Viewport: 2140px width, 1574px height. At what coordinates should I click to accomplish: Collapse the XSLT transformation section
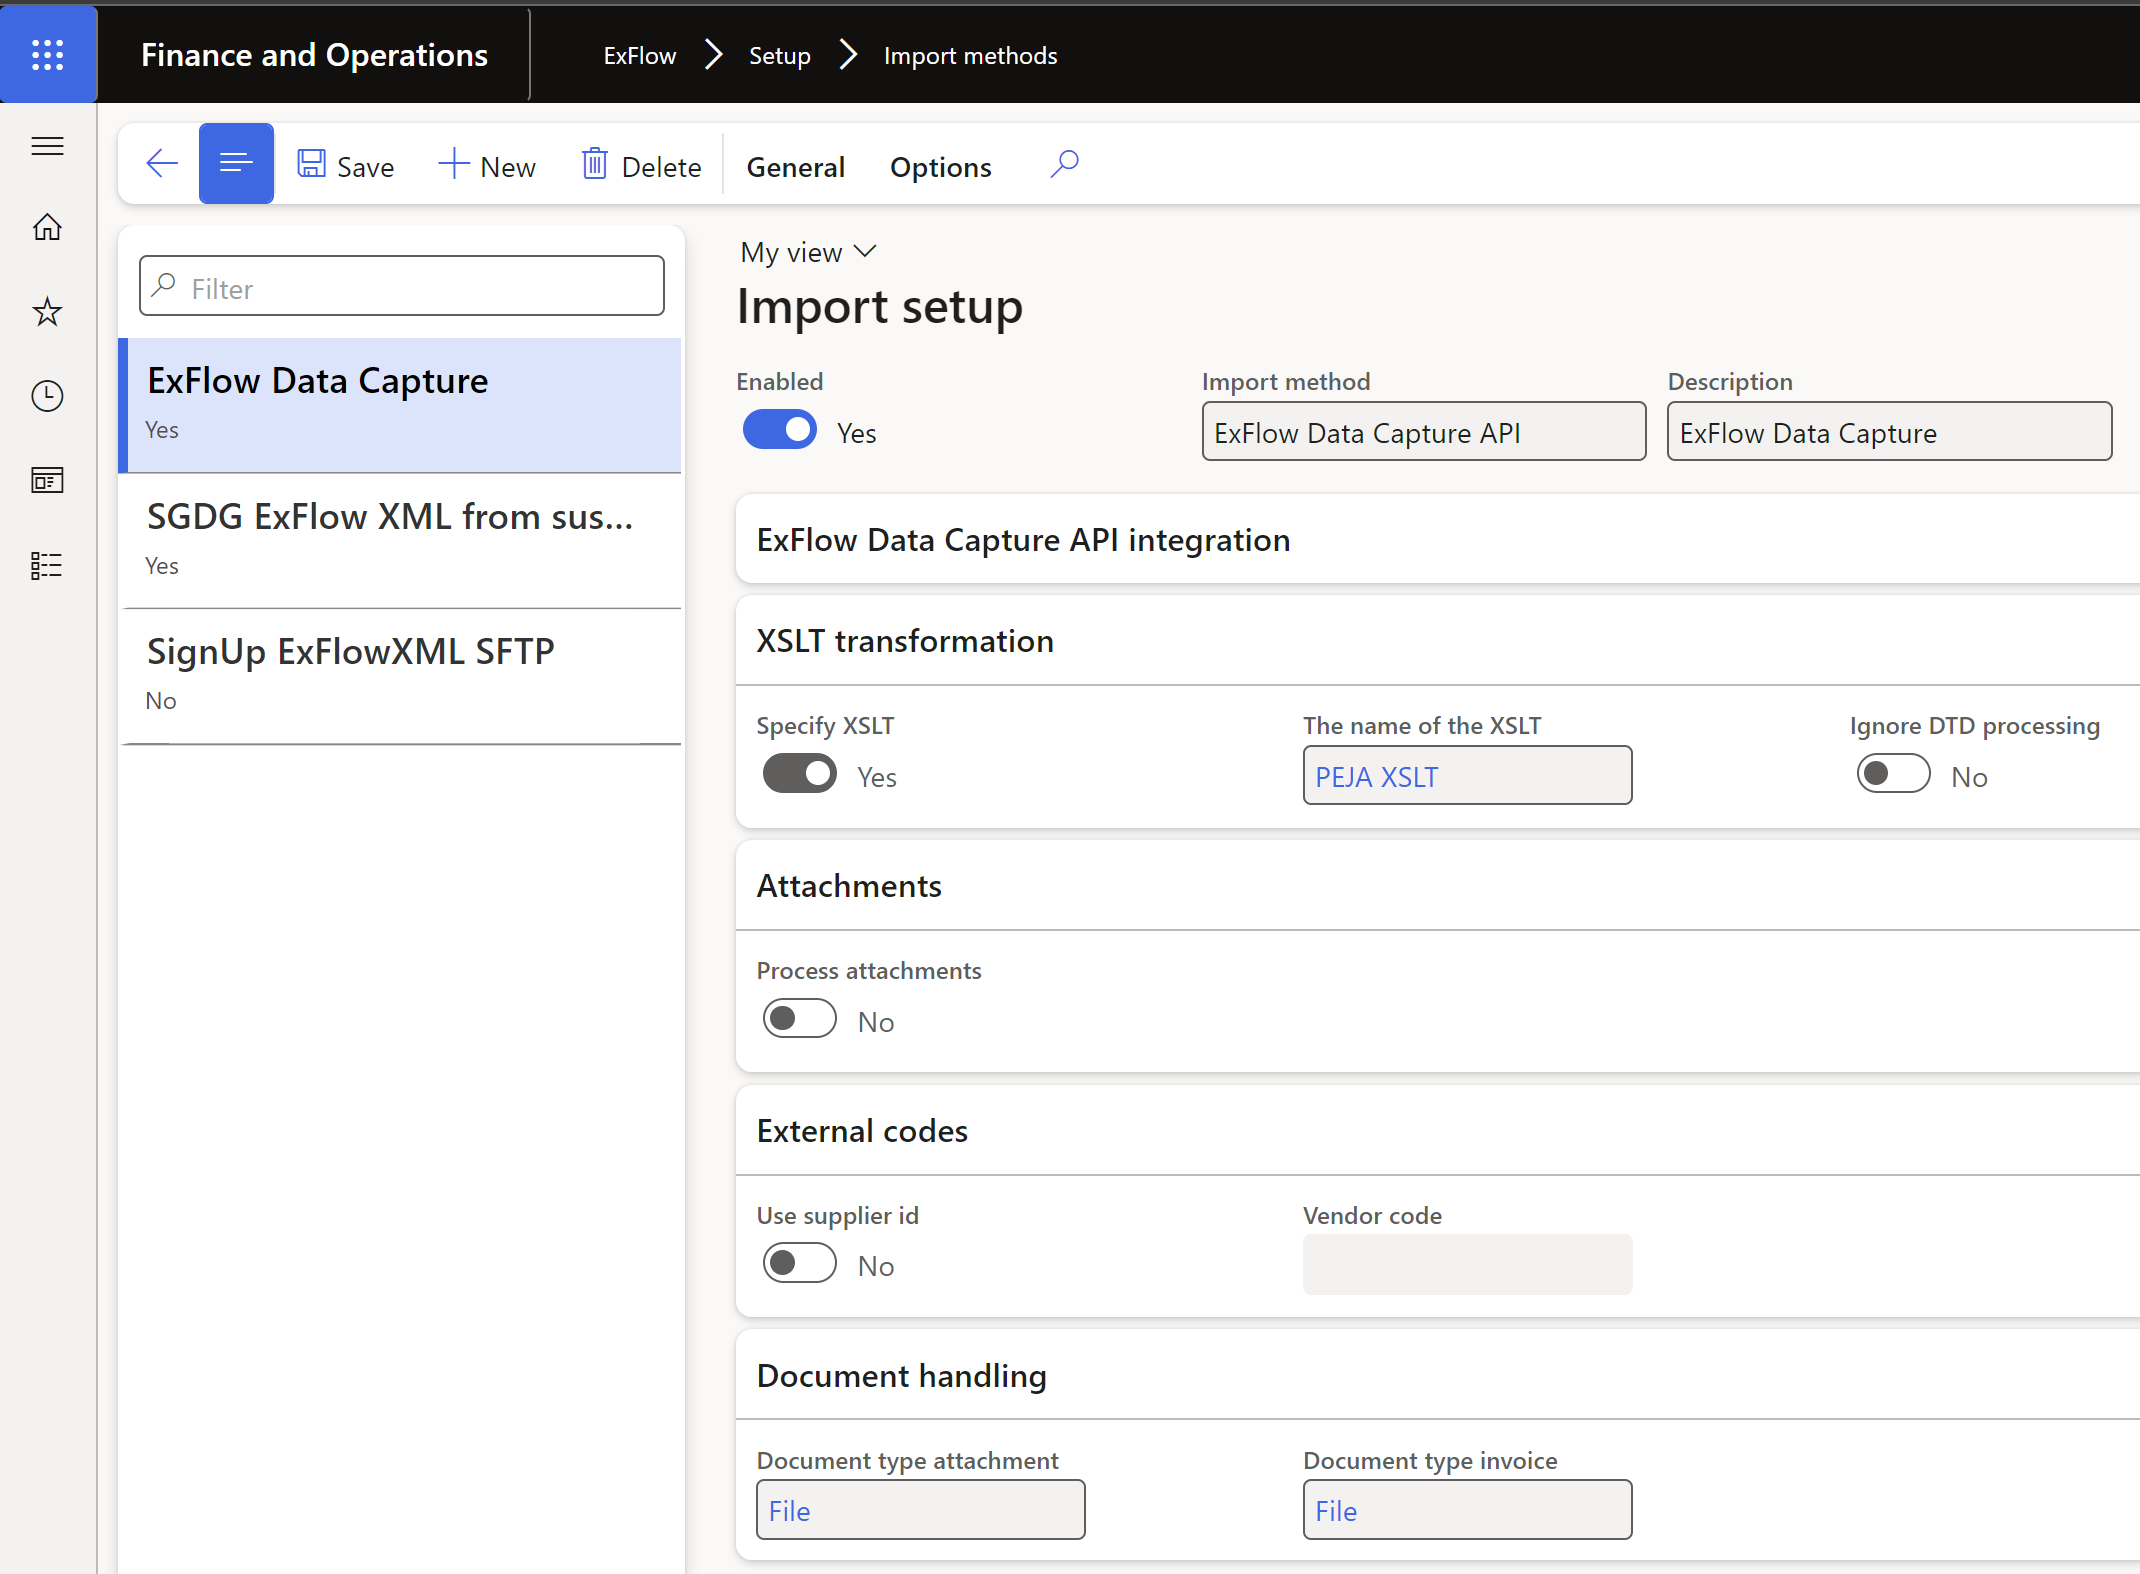(1437, 640)
